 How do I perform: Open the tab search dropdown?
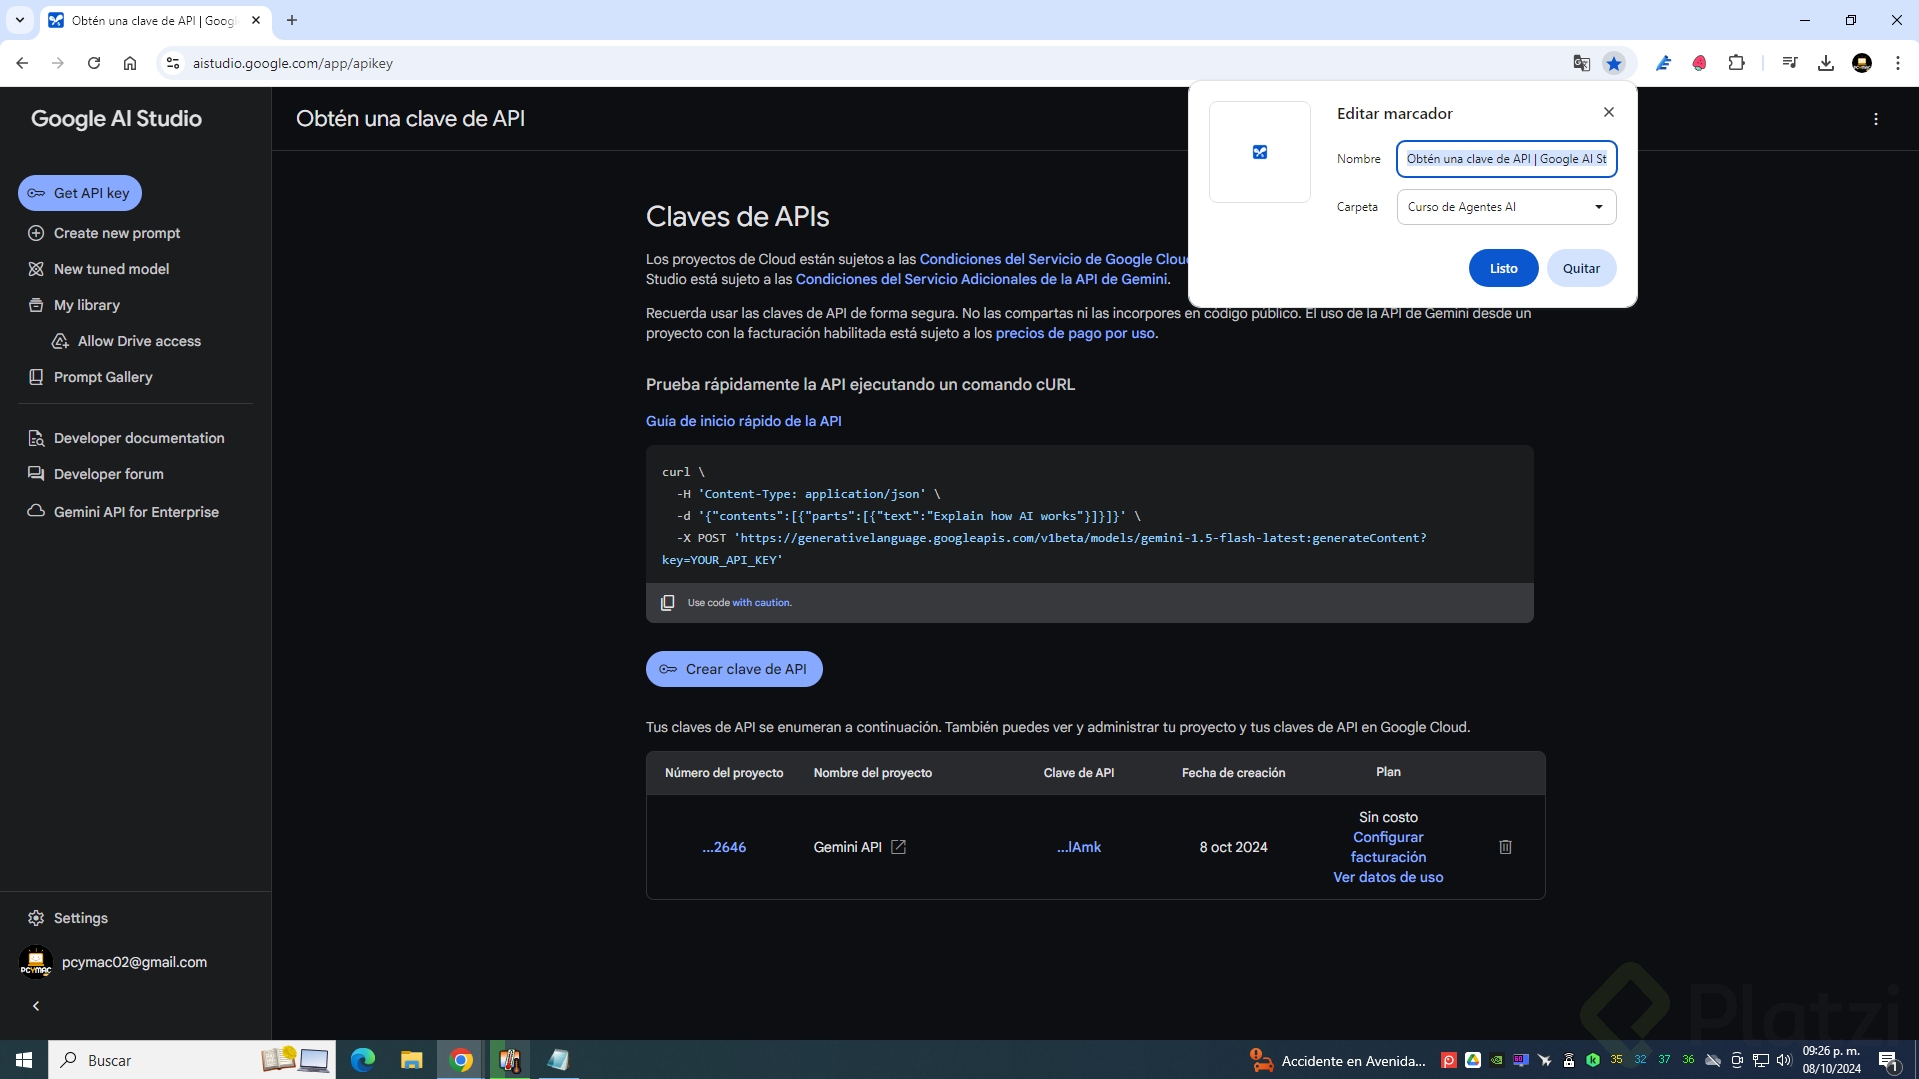(20, 20)
